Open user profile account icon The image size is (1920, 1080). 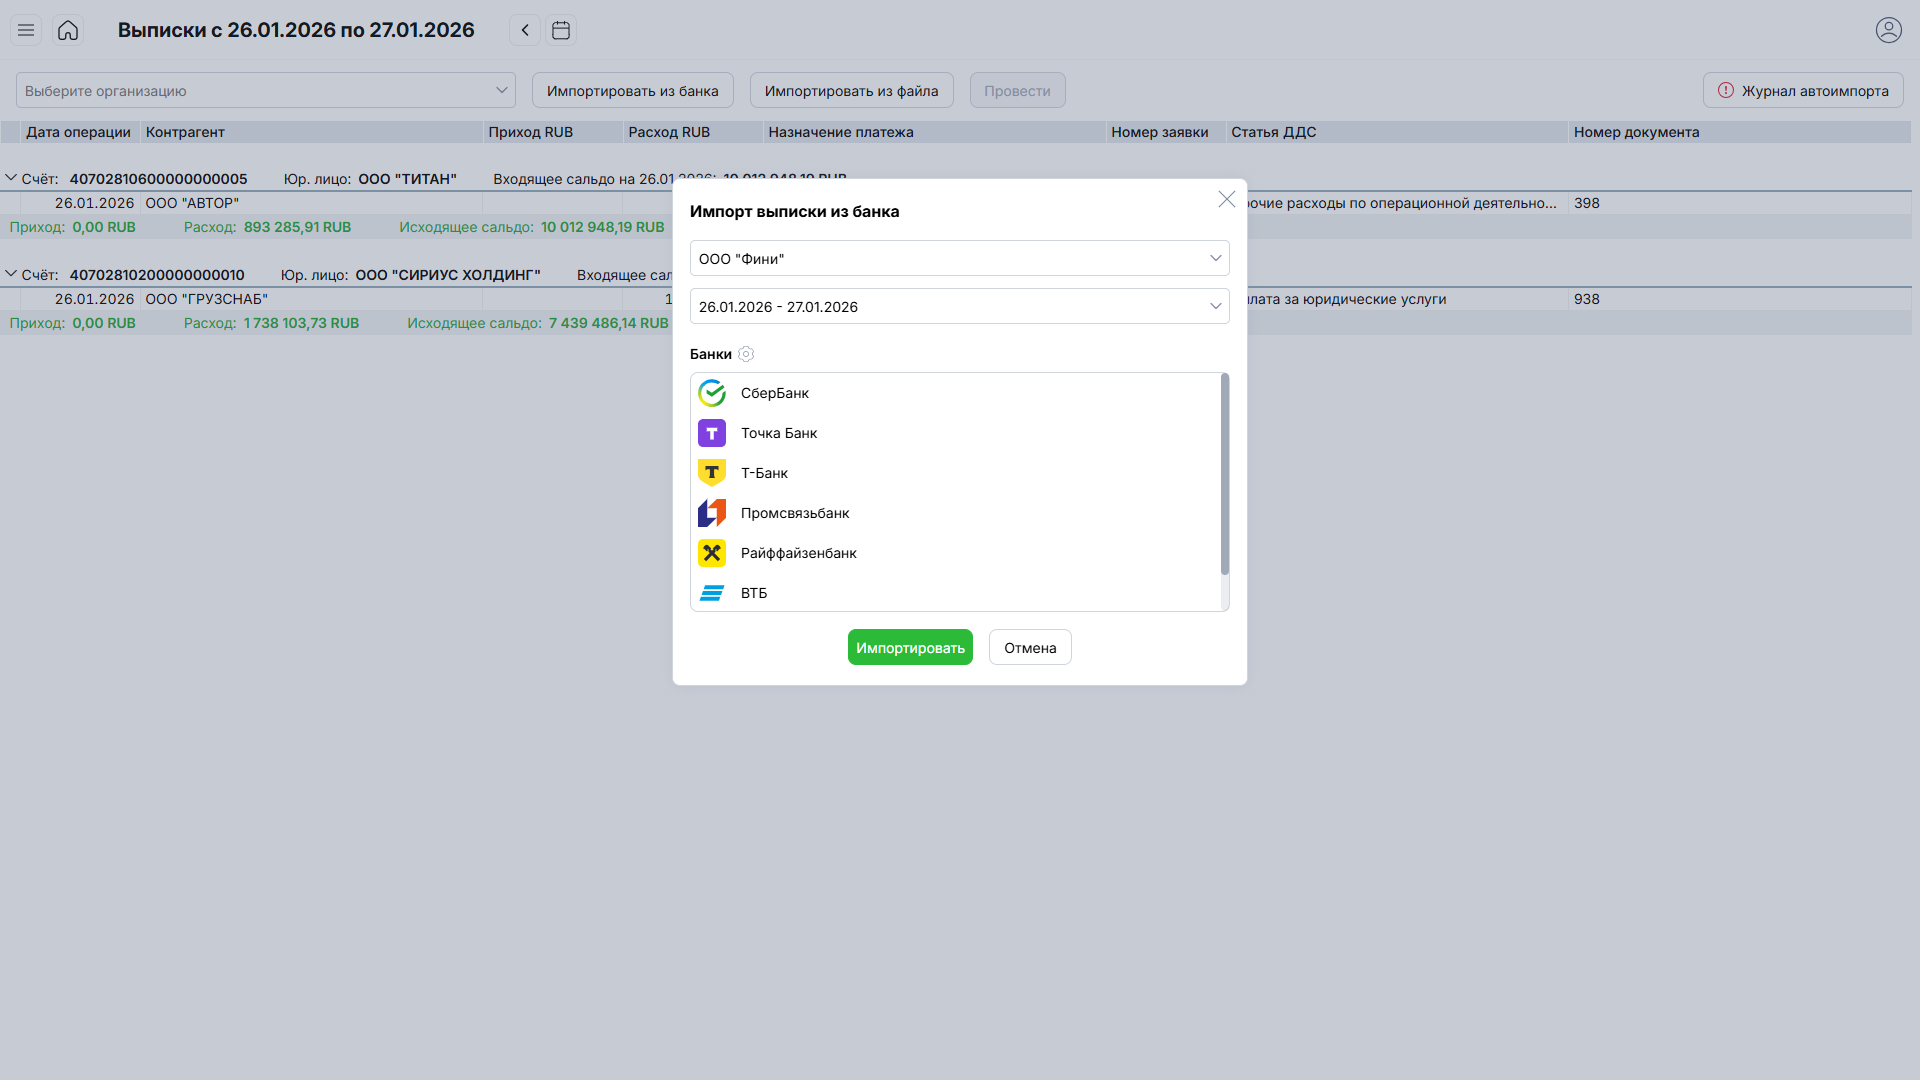(1888, 30)
